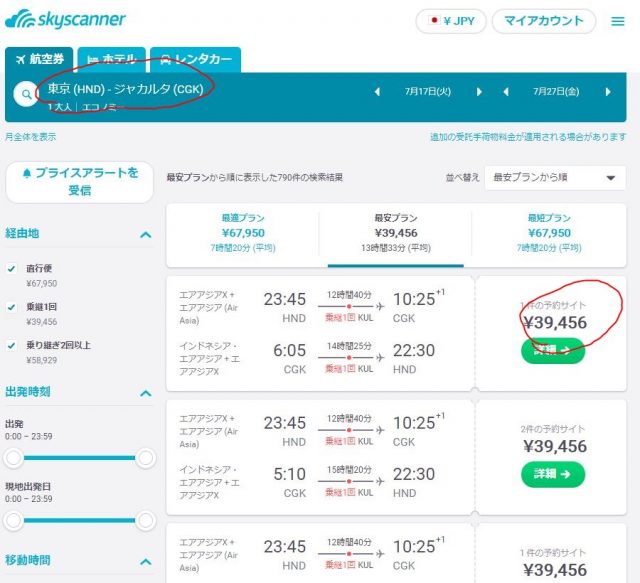Open ¥ JPY currency selector
The height and width of the screenshot is (583, 640).
[451, 21]
